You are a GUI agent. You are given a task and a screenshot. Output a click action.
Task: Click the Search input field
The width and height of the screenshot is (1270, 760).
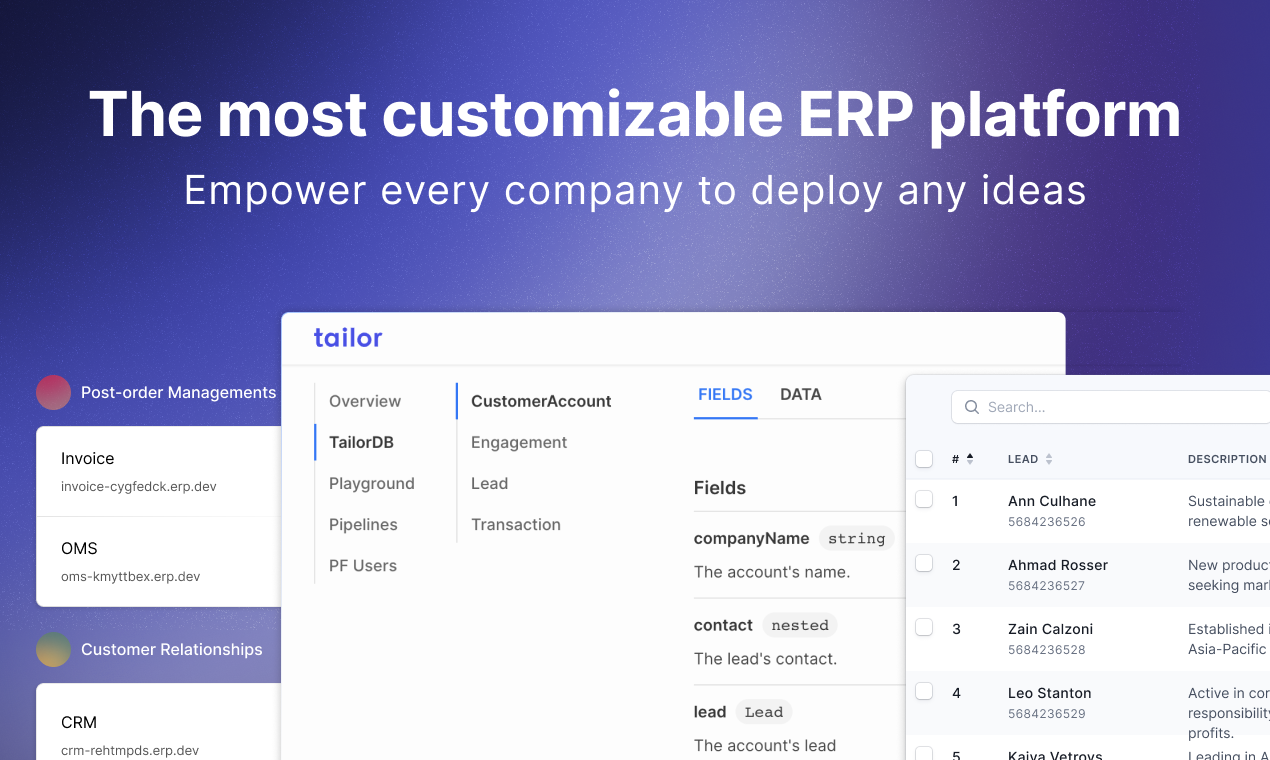(x=1110, y=407)
